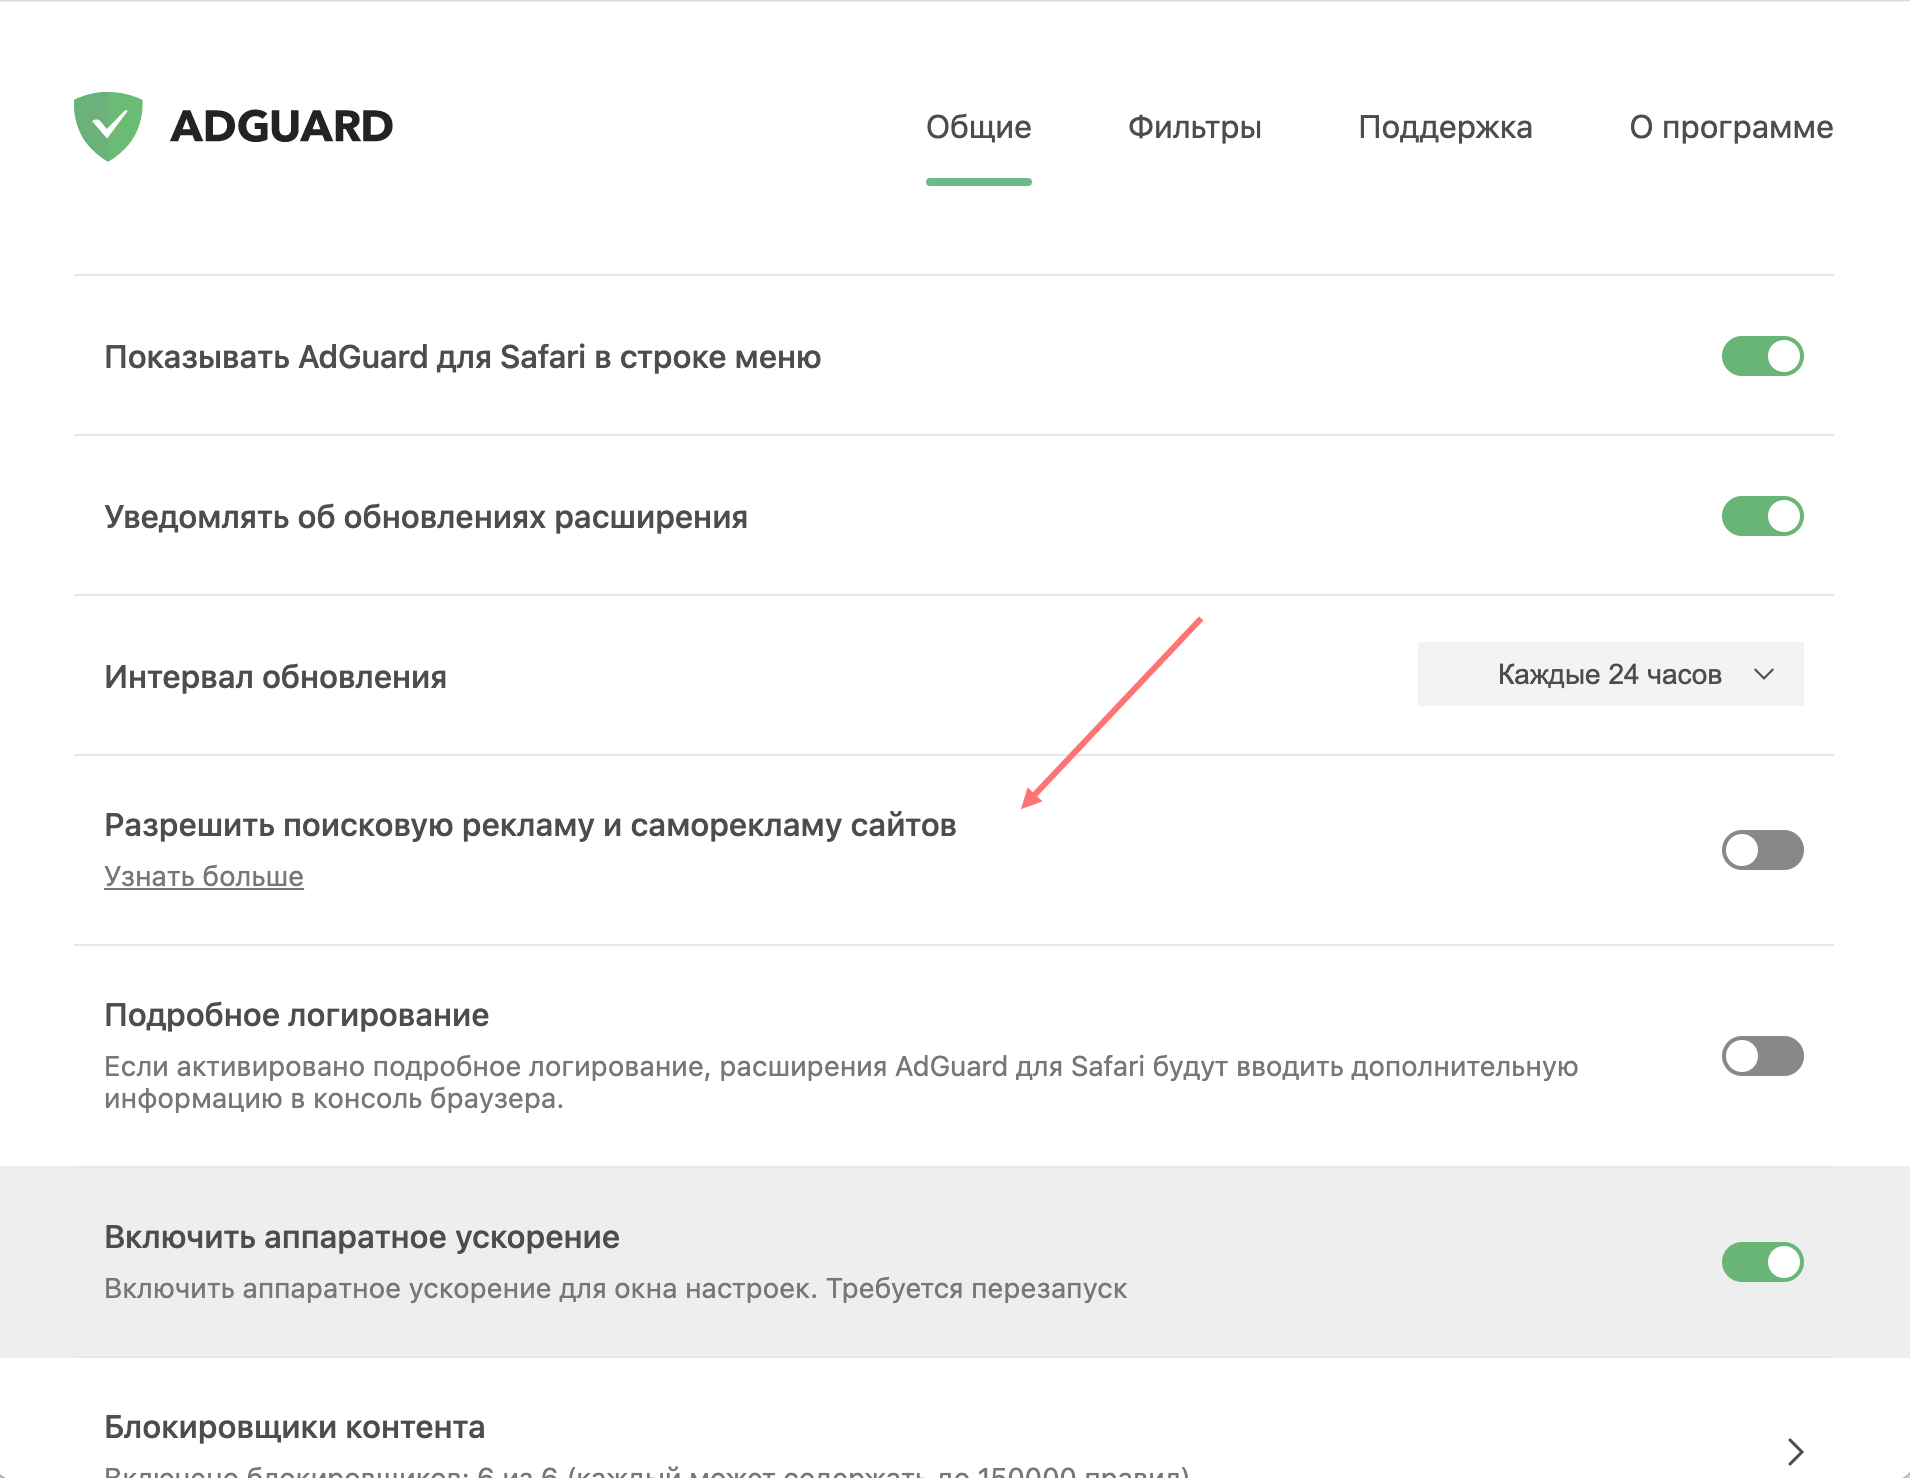Viewport: 1910px width, 1478px height.
Task: Go to the Поддержка tab
Action: coord(1444,128)
